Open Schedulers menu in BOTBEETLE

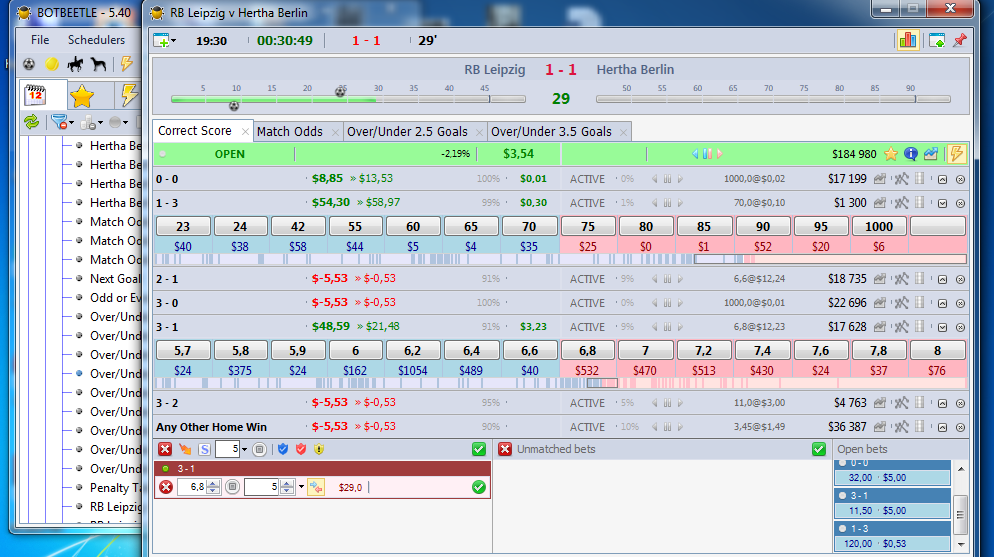[x=96, y=39]
